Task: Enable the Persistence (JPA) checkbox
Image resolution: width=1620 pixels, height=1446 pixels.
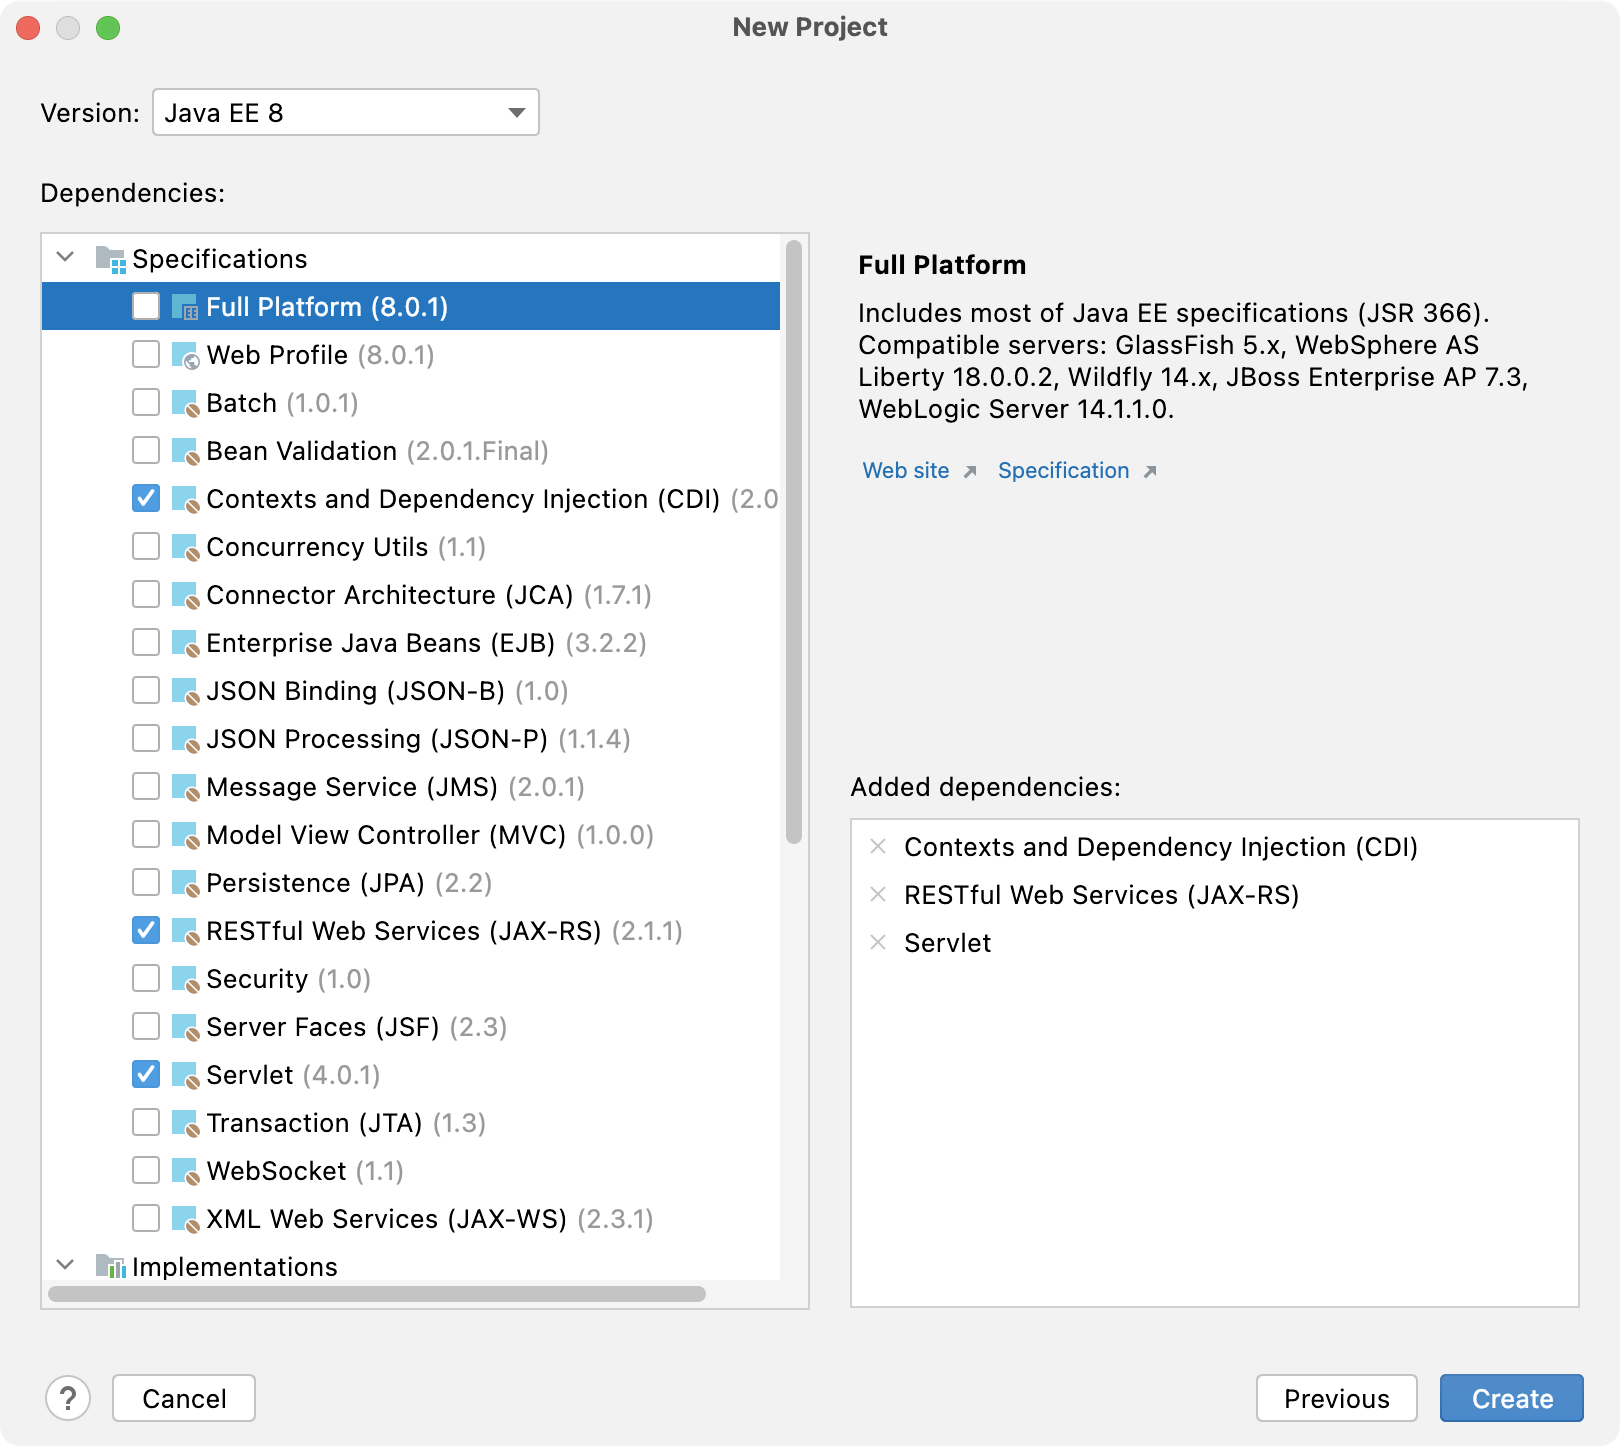Action: [x=146, y=882]
